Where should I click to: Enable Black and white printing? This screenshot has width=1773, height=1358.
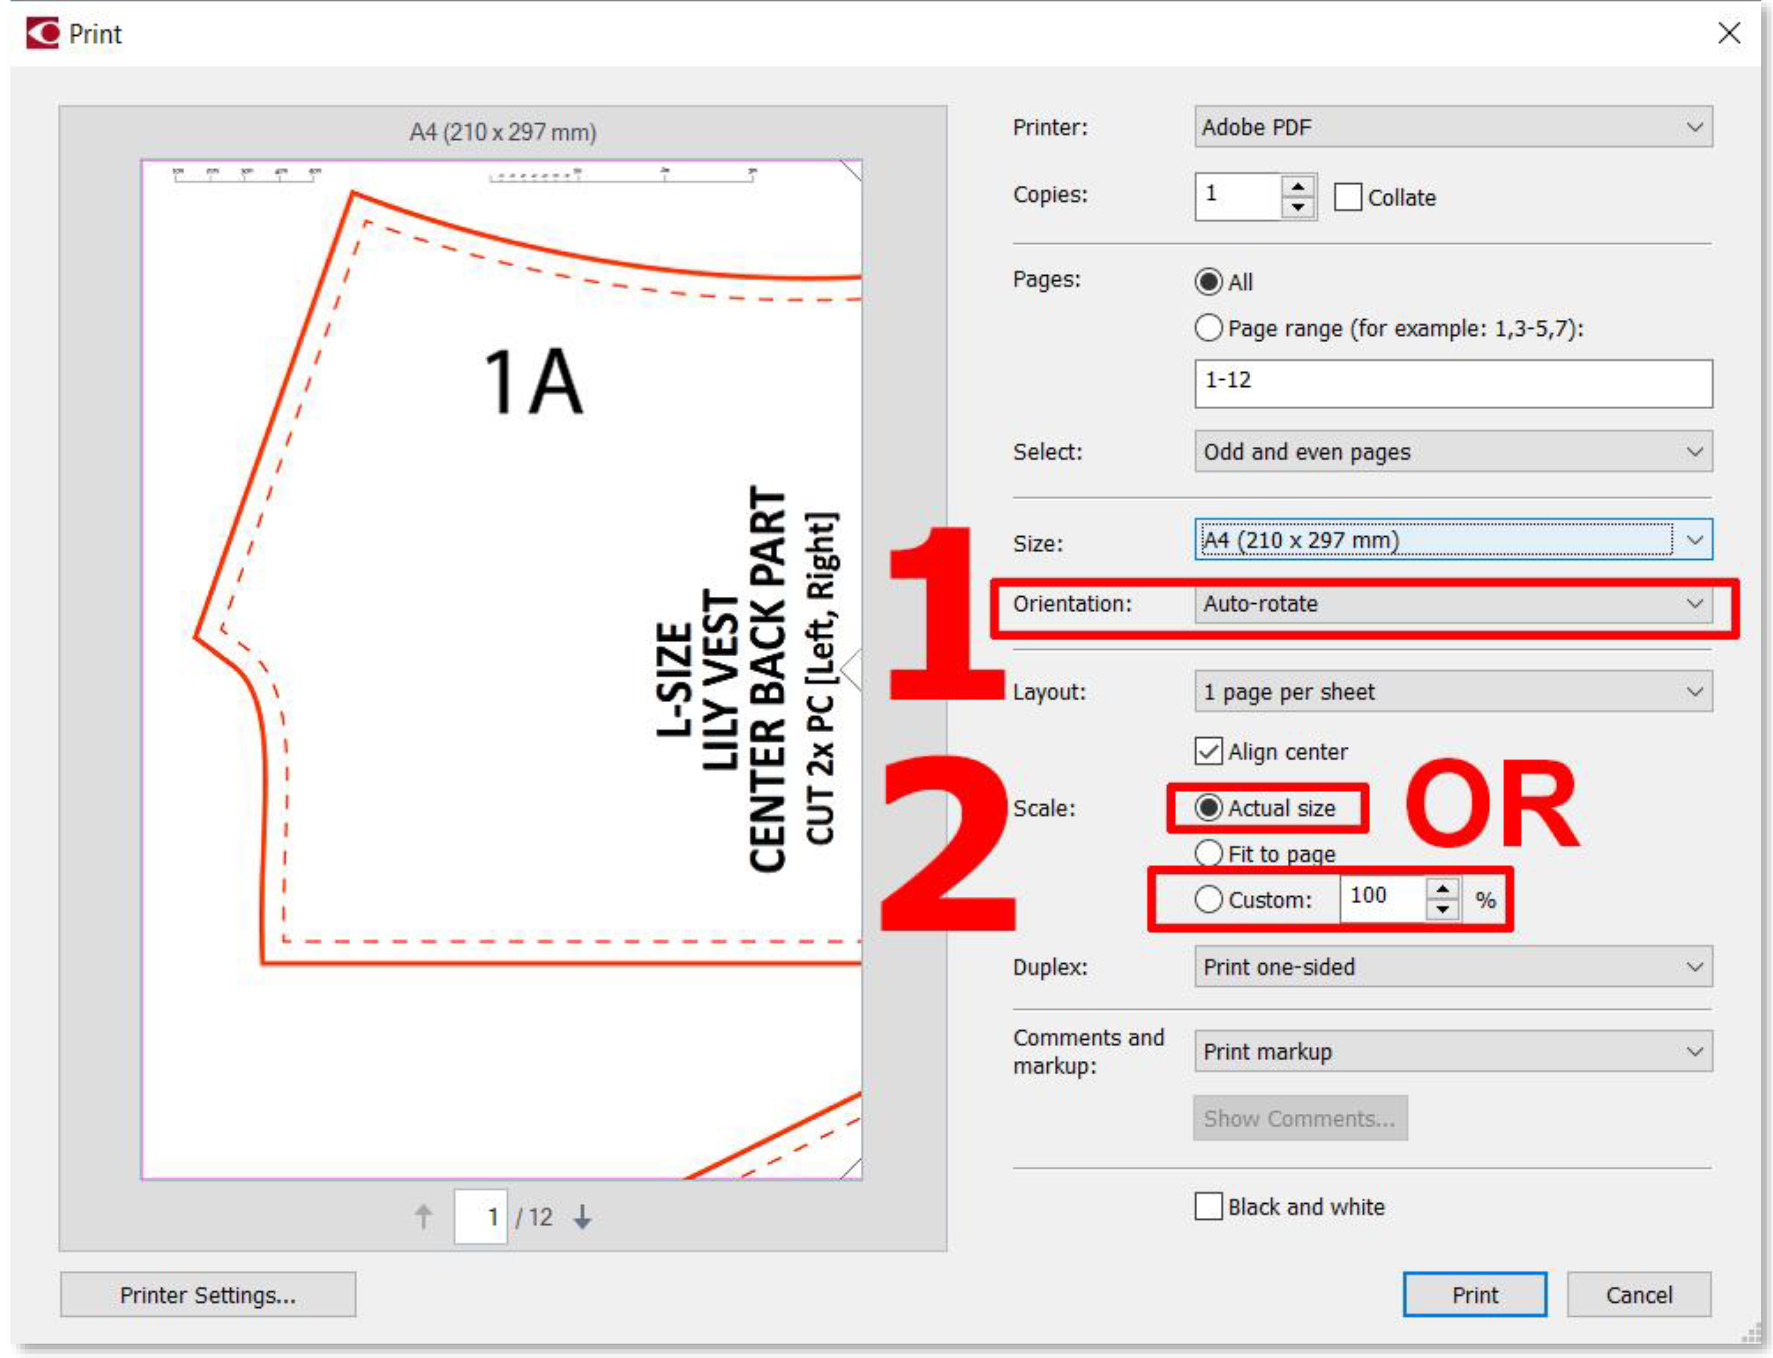point(1209,1207)
